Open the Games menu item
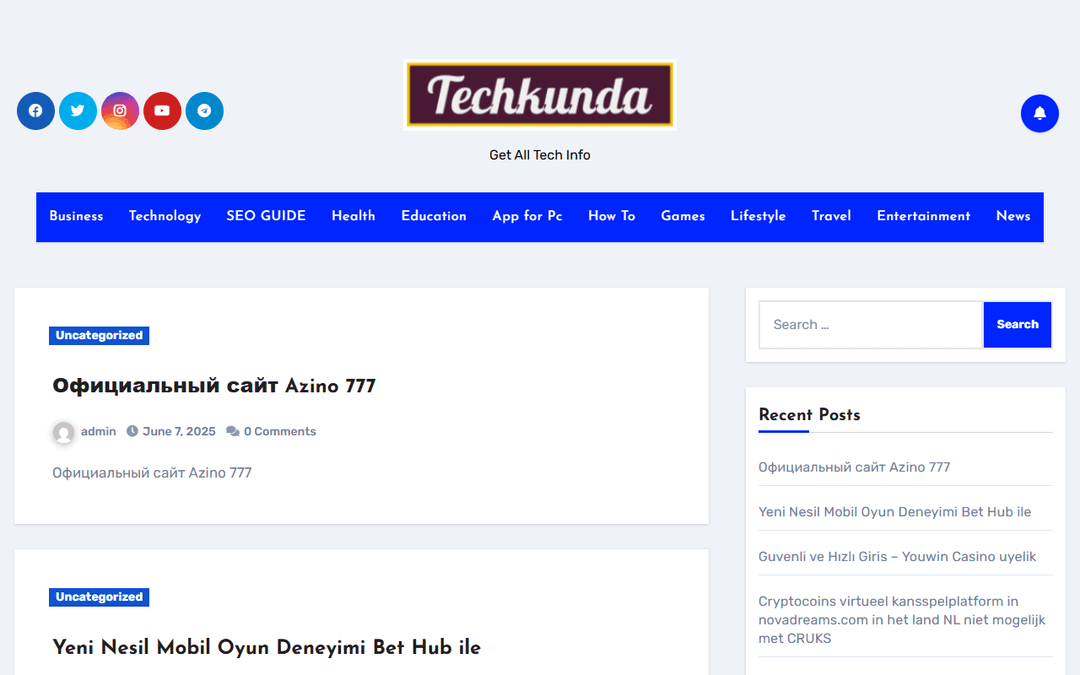 click(x=683, y=216)
